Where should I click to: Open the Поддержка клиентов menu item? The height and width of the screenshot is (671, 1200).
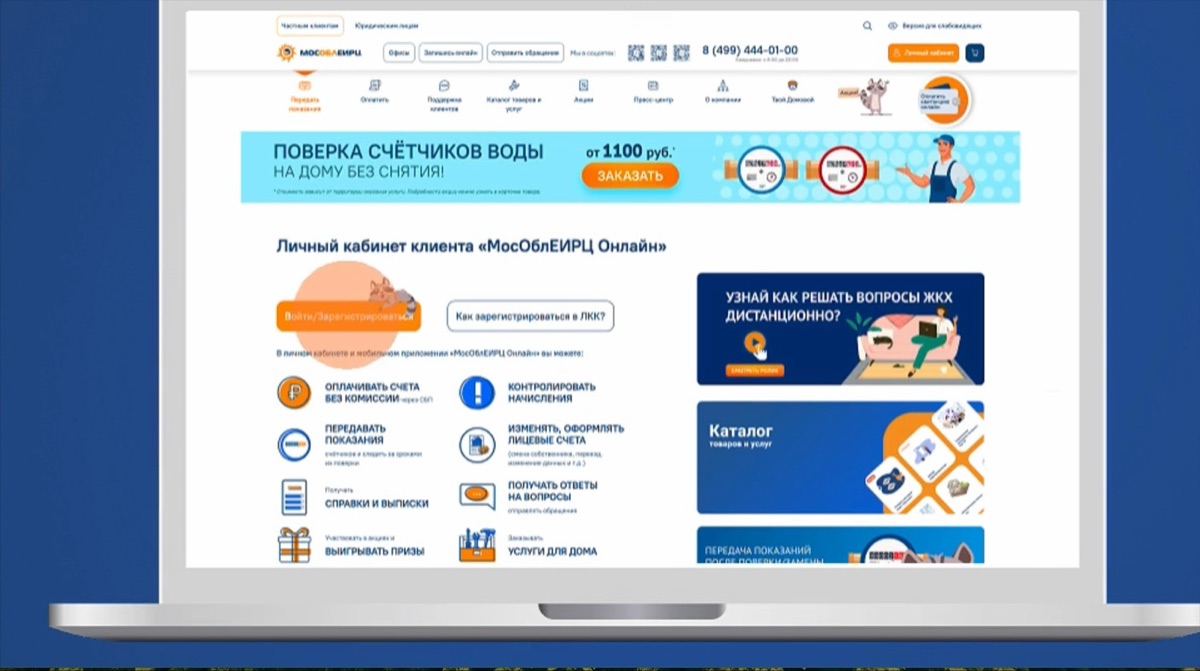tap(444, 96)
